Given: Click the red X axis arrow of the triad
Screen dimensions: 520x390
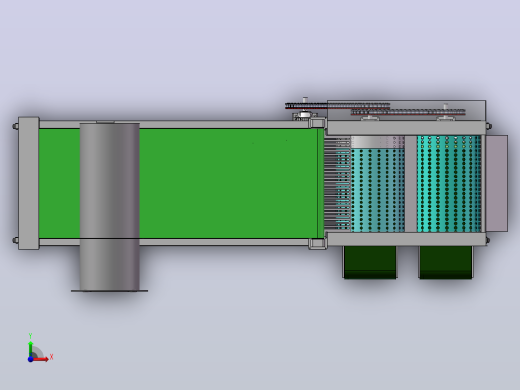Looking at the screenshot, I should [41, 359].
